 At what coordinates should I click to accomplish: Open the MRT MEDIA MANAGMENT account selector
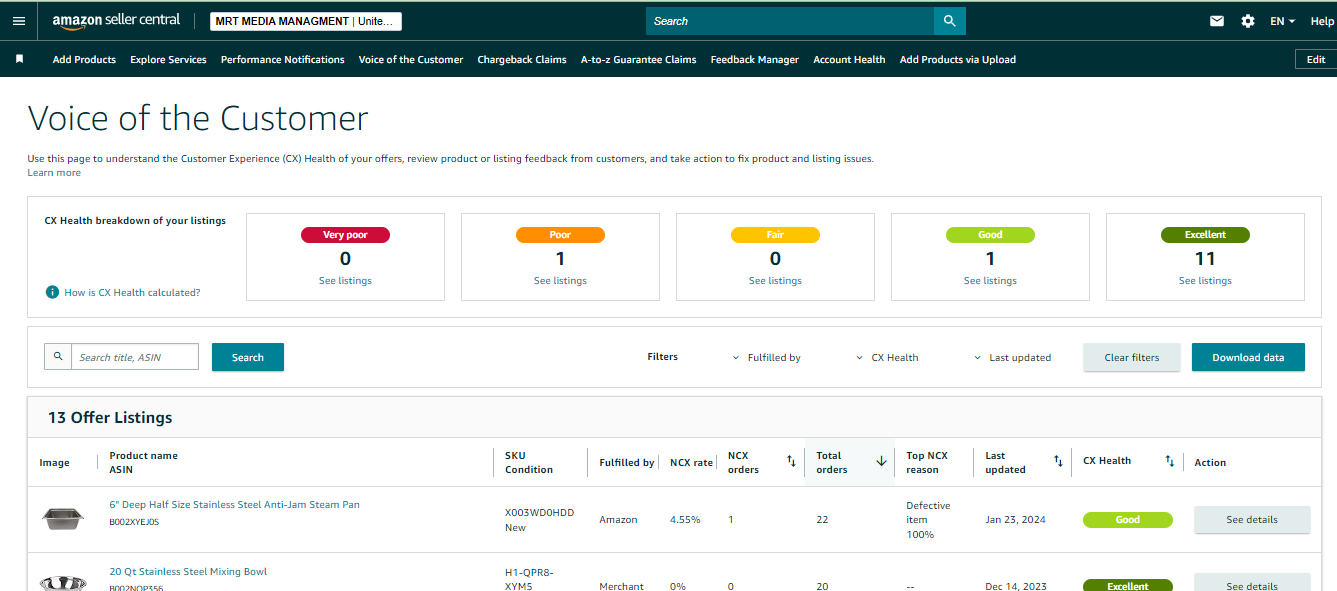click(306, 21)
